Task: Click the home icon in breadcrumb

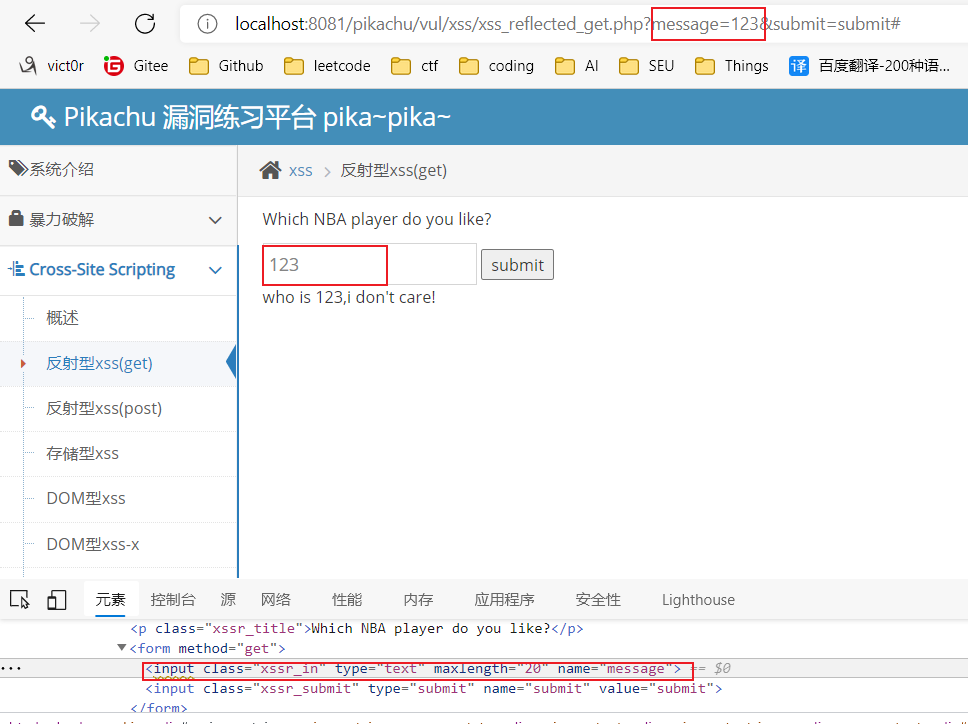Action: coord(270,170)
